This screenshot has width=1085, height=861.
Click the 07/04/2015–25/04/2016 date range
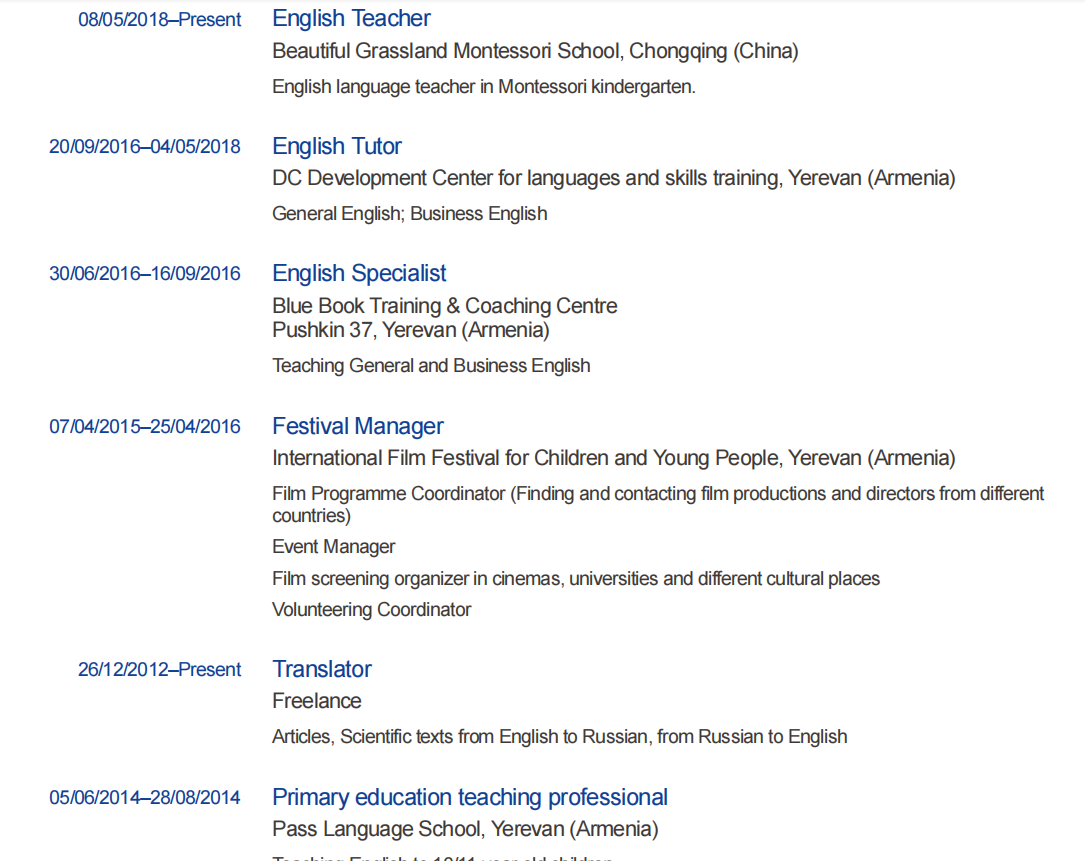coord(145,427)
